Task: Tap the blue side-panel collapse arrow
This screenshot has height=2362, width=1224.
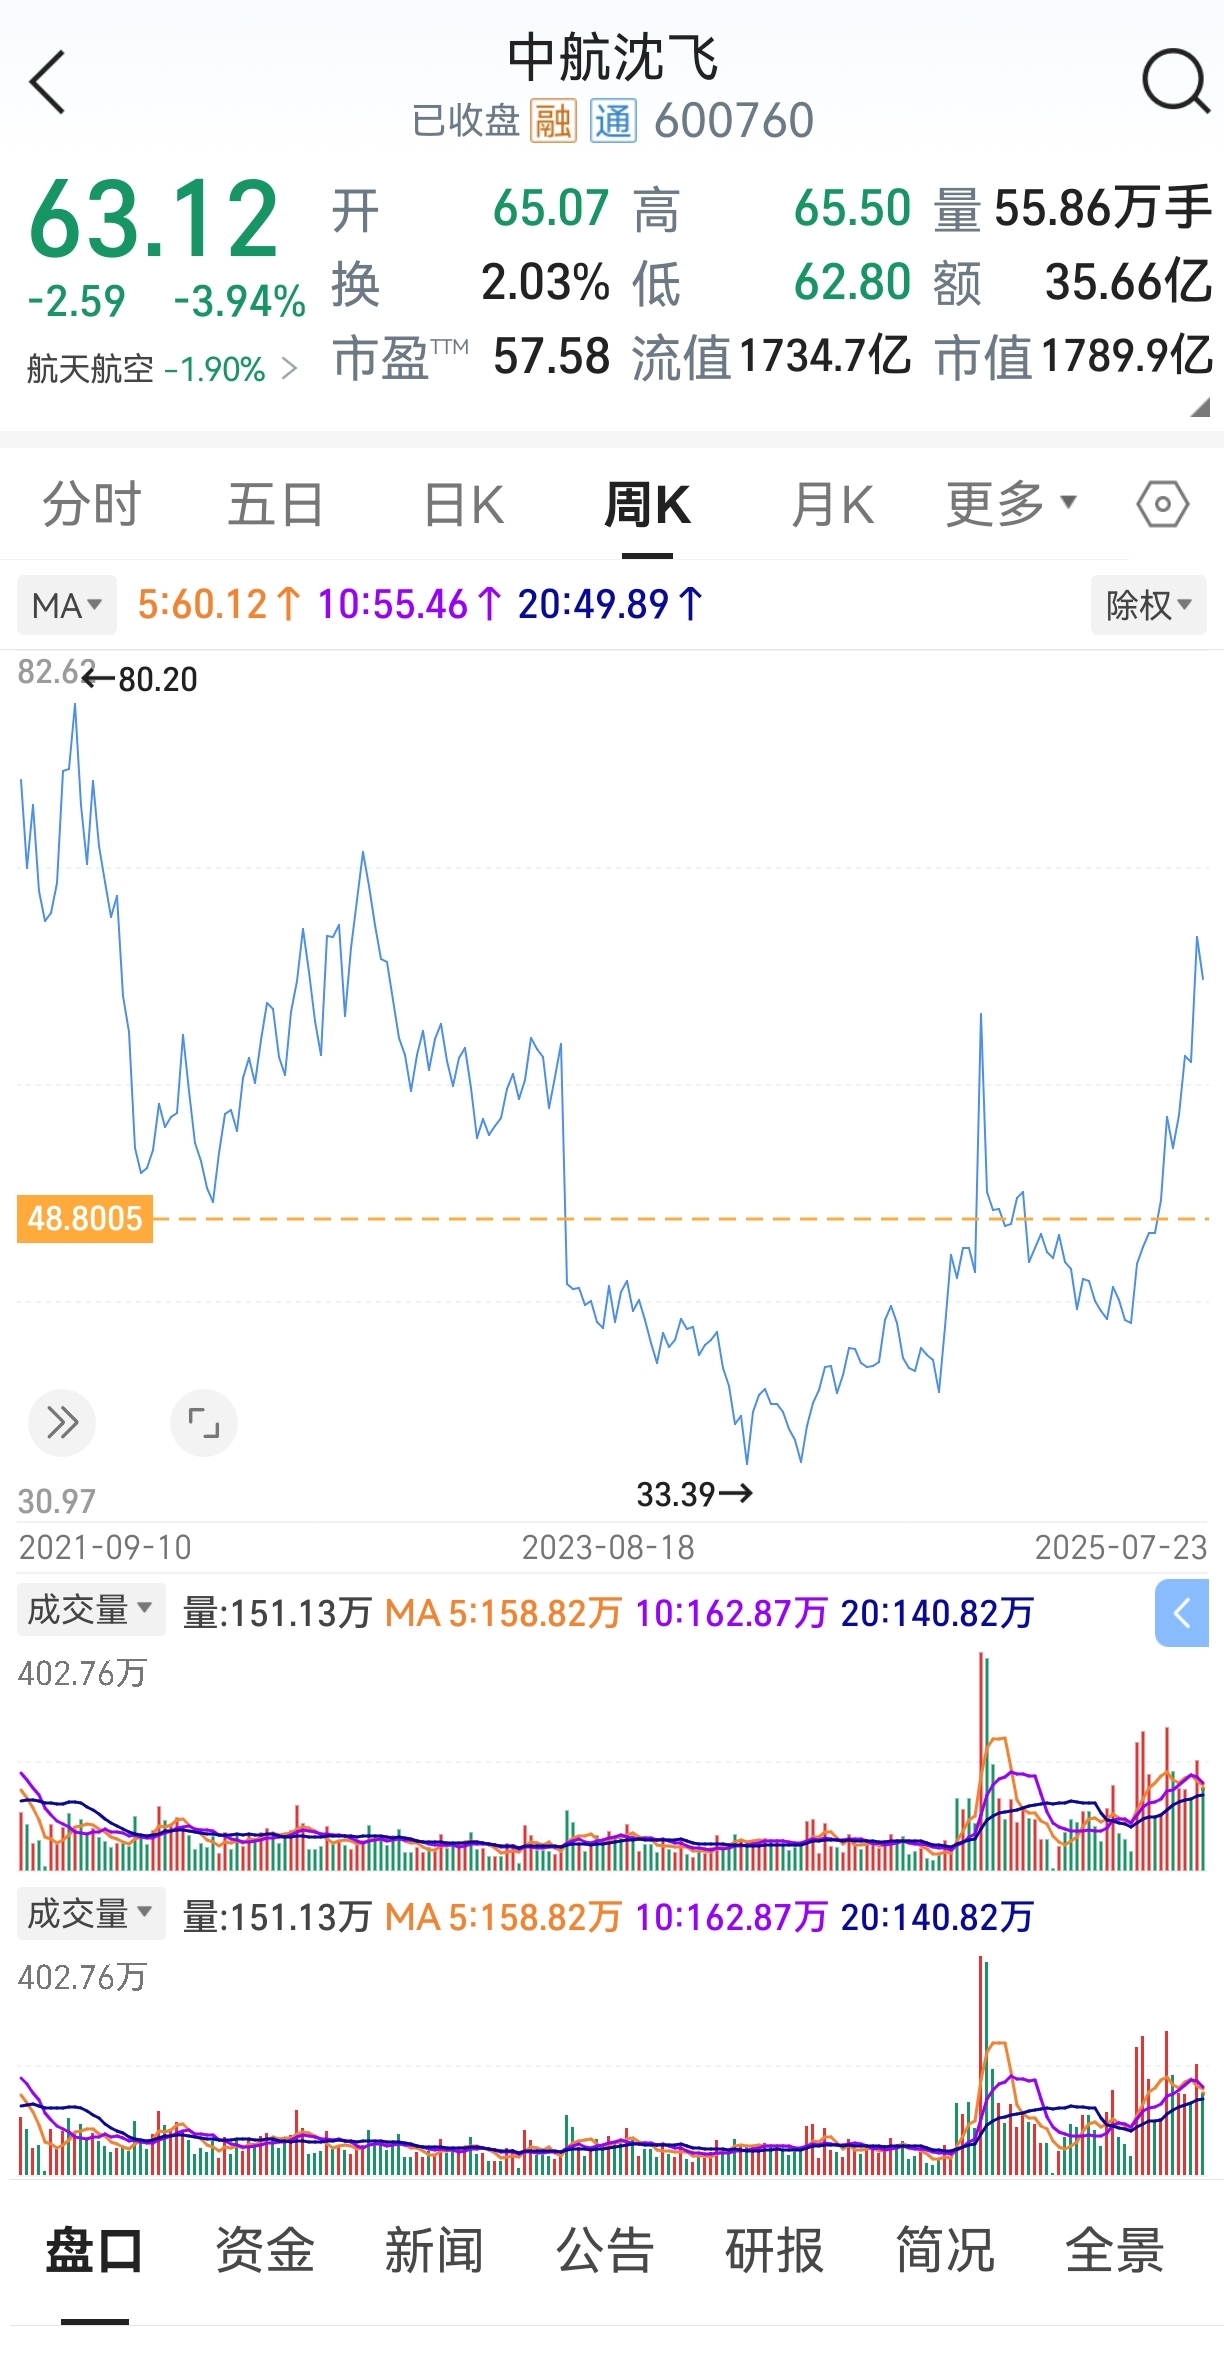Action: coord(1182,1613)
